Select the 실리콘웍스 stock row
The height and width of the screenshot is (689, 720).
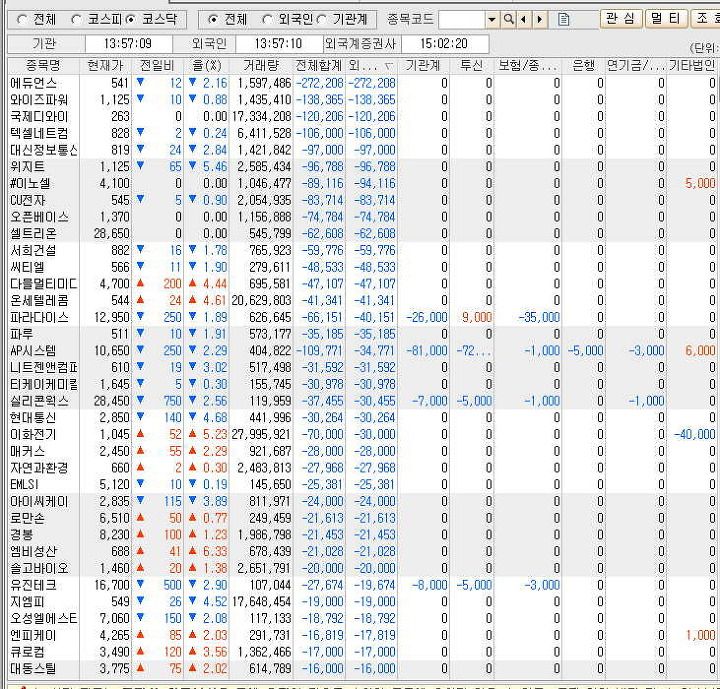click(x=363, y=401)
